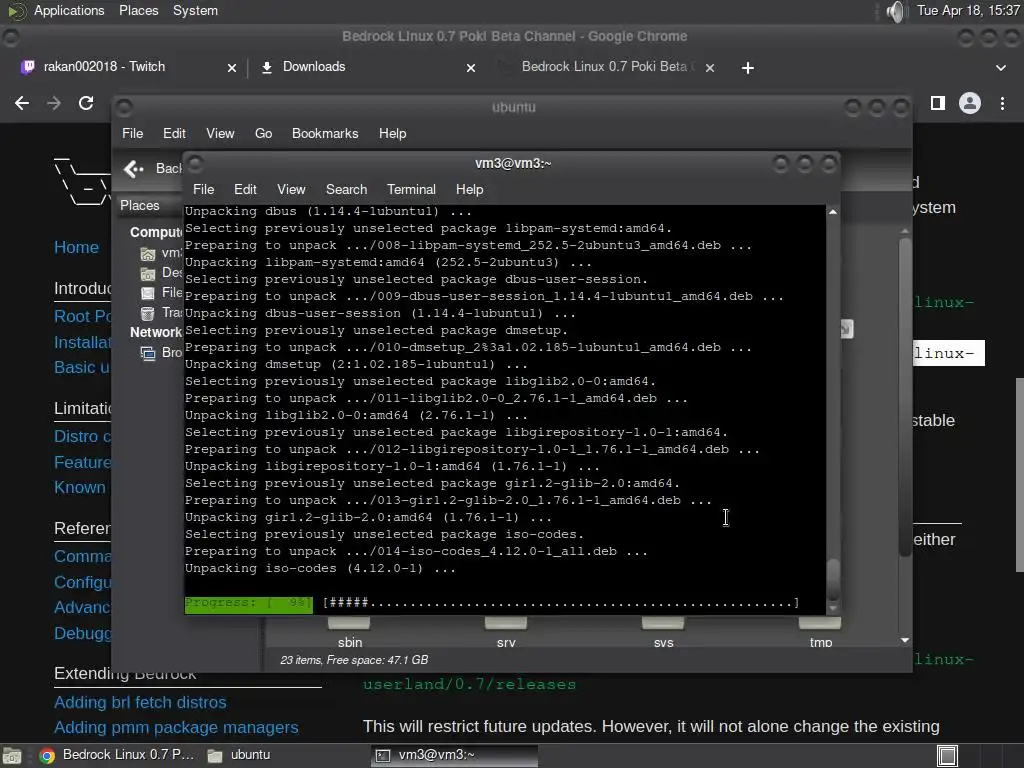Open Help menu in ubuntu file manager
The image size is (1024, 768).
[x=392, y=133]
